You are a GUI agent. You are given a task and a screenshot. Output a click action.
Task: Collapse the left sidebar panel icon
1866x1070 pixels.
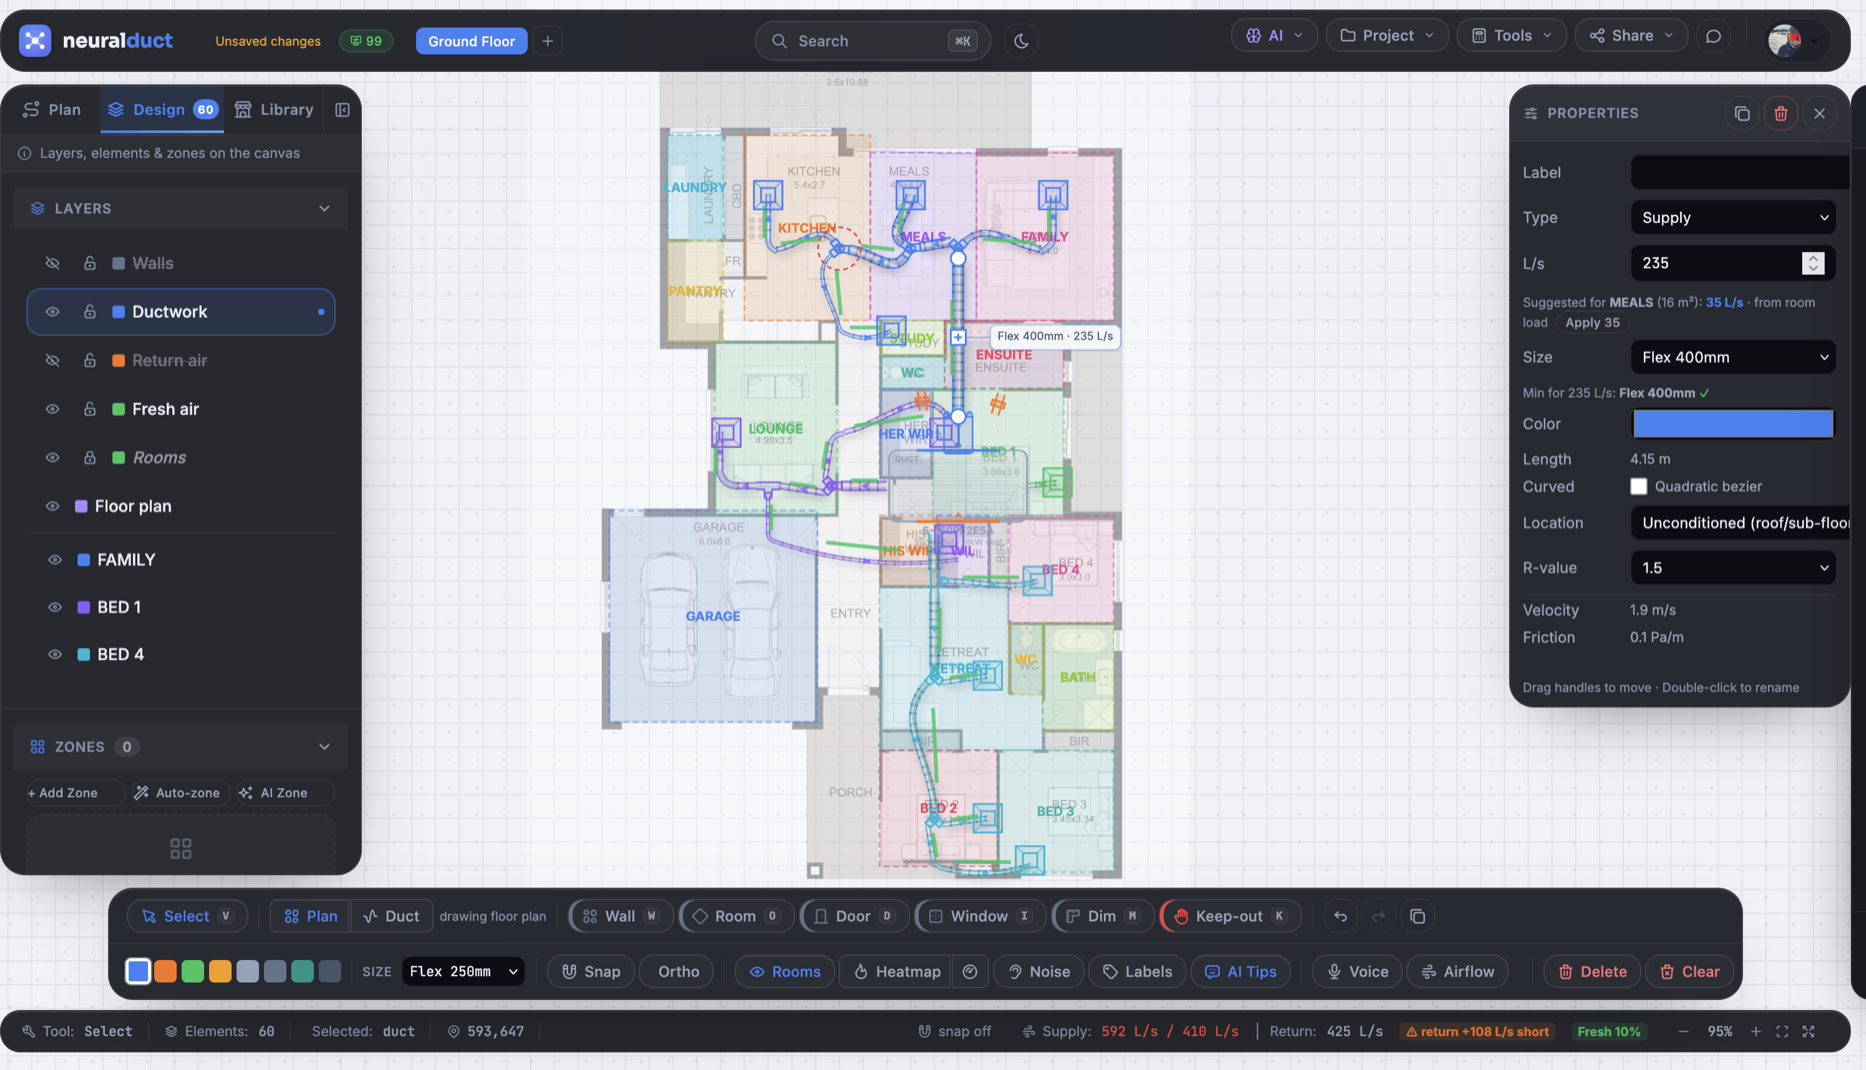point(342,110)
